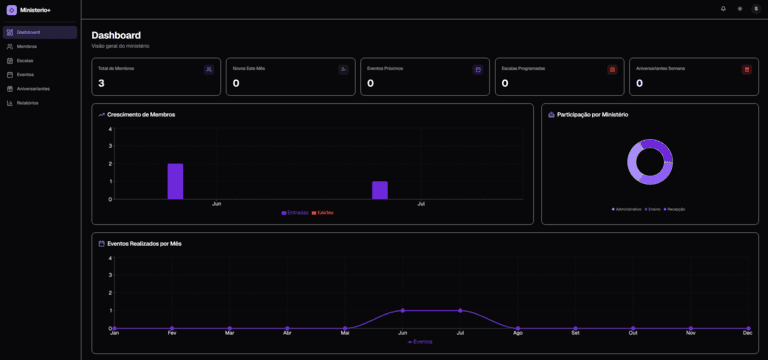Image resolution: width=768 pixels, height=360 pixels.
Task: Click the Set label on events axis
Action: click(576, 333)
